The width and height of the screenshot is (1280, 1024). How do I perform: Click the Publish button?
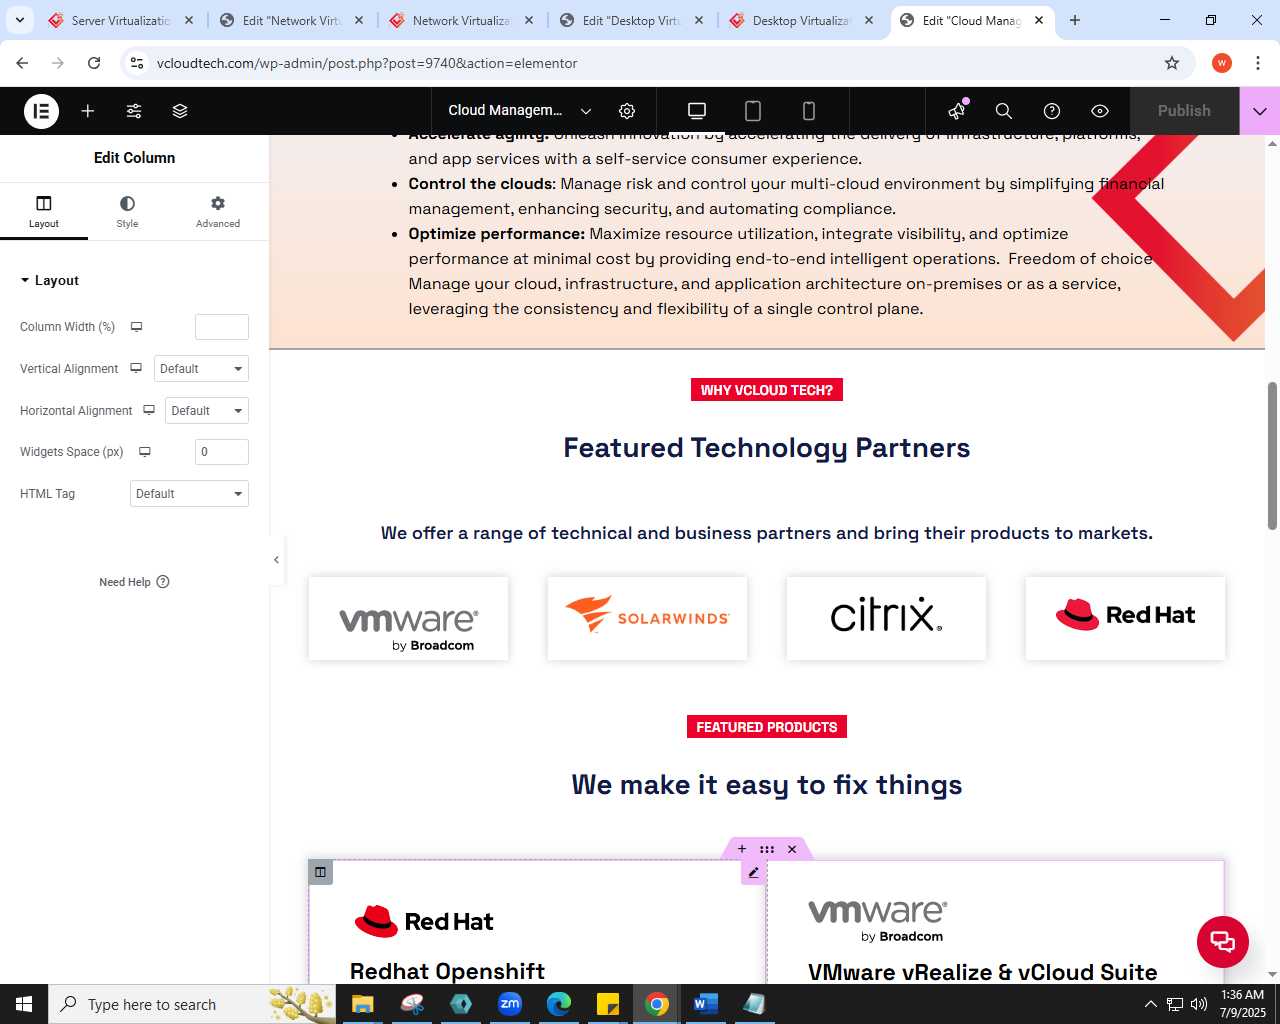[x=1184, y=111]
